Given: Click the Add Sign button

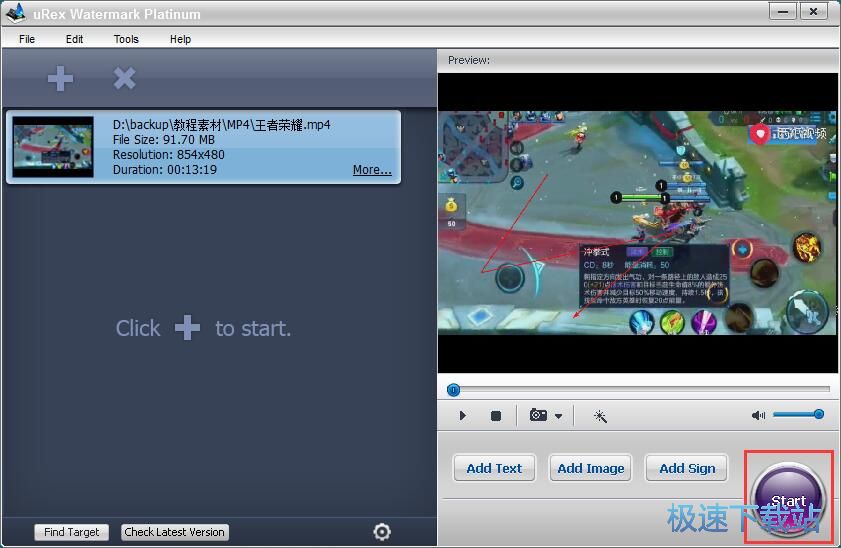Looking at the screenshot, I should [687, 468].
